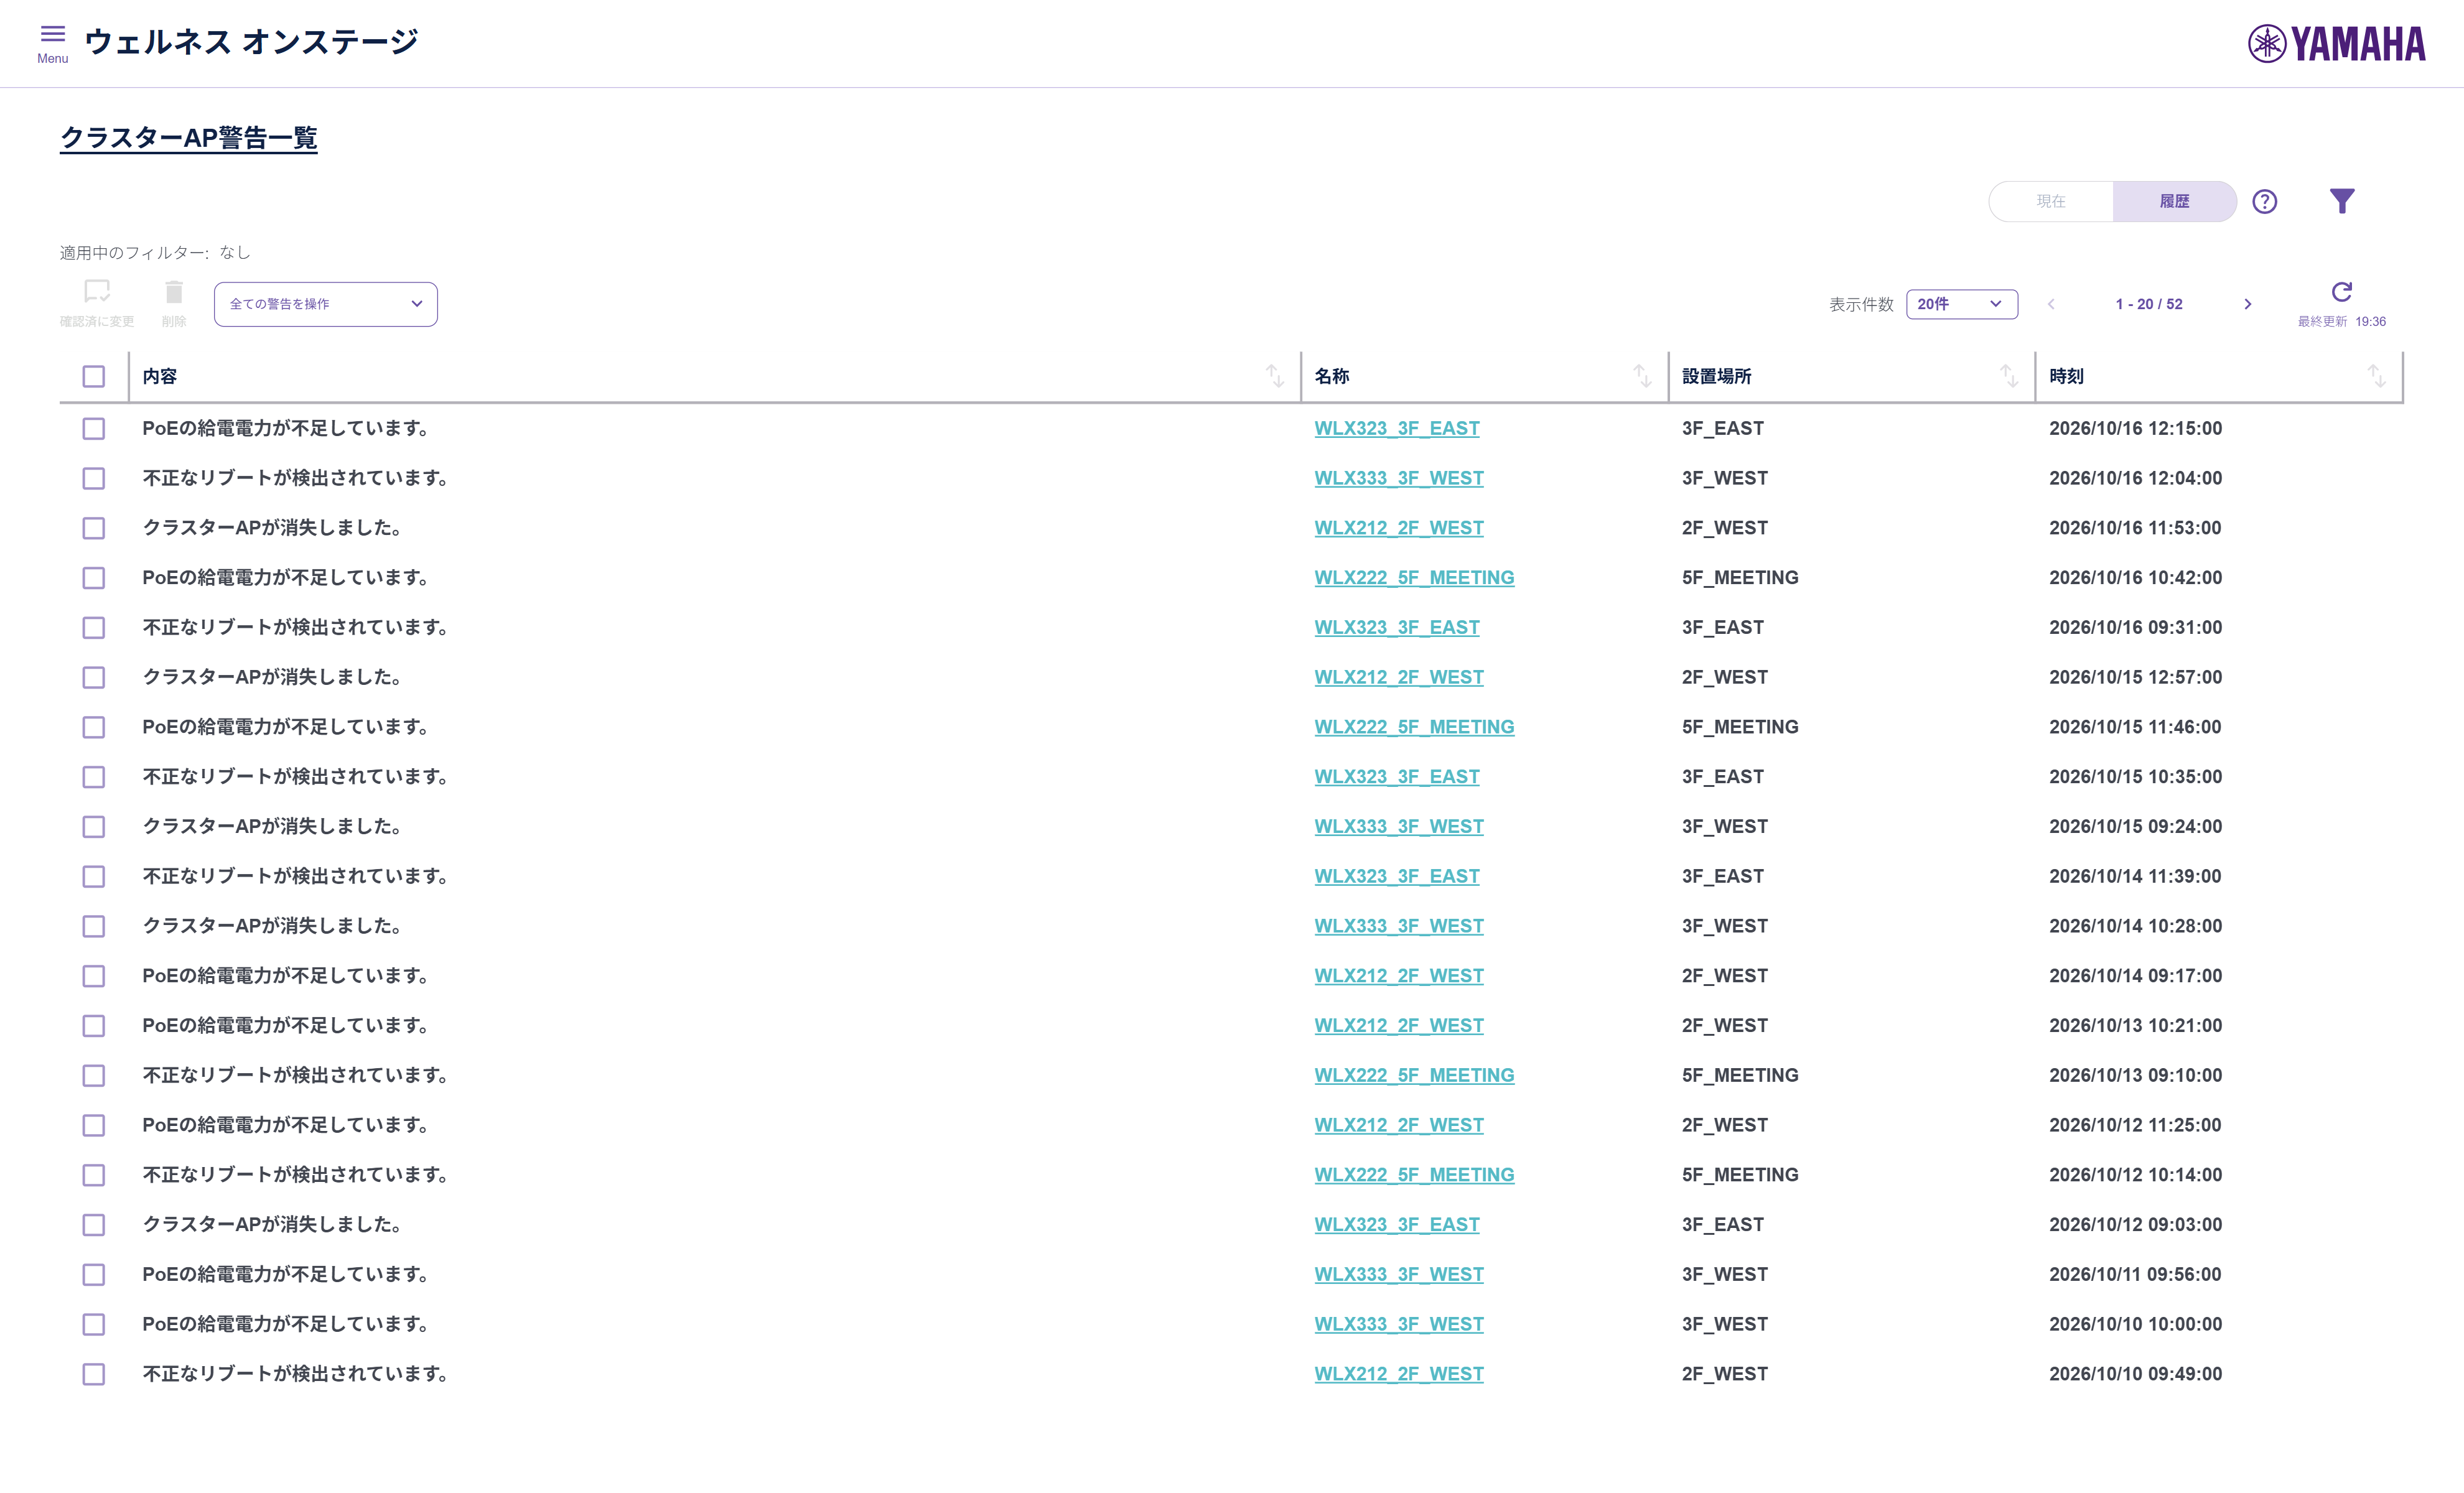
Task: Click the 確認済に変更 icon
Action: (97, 291)
